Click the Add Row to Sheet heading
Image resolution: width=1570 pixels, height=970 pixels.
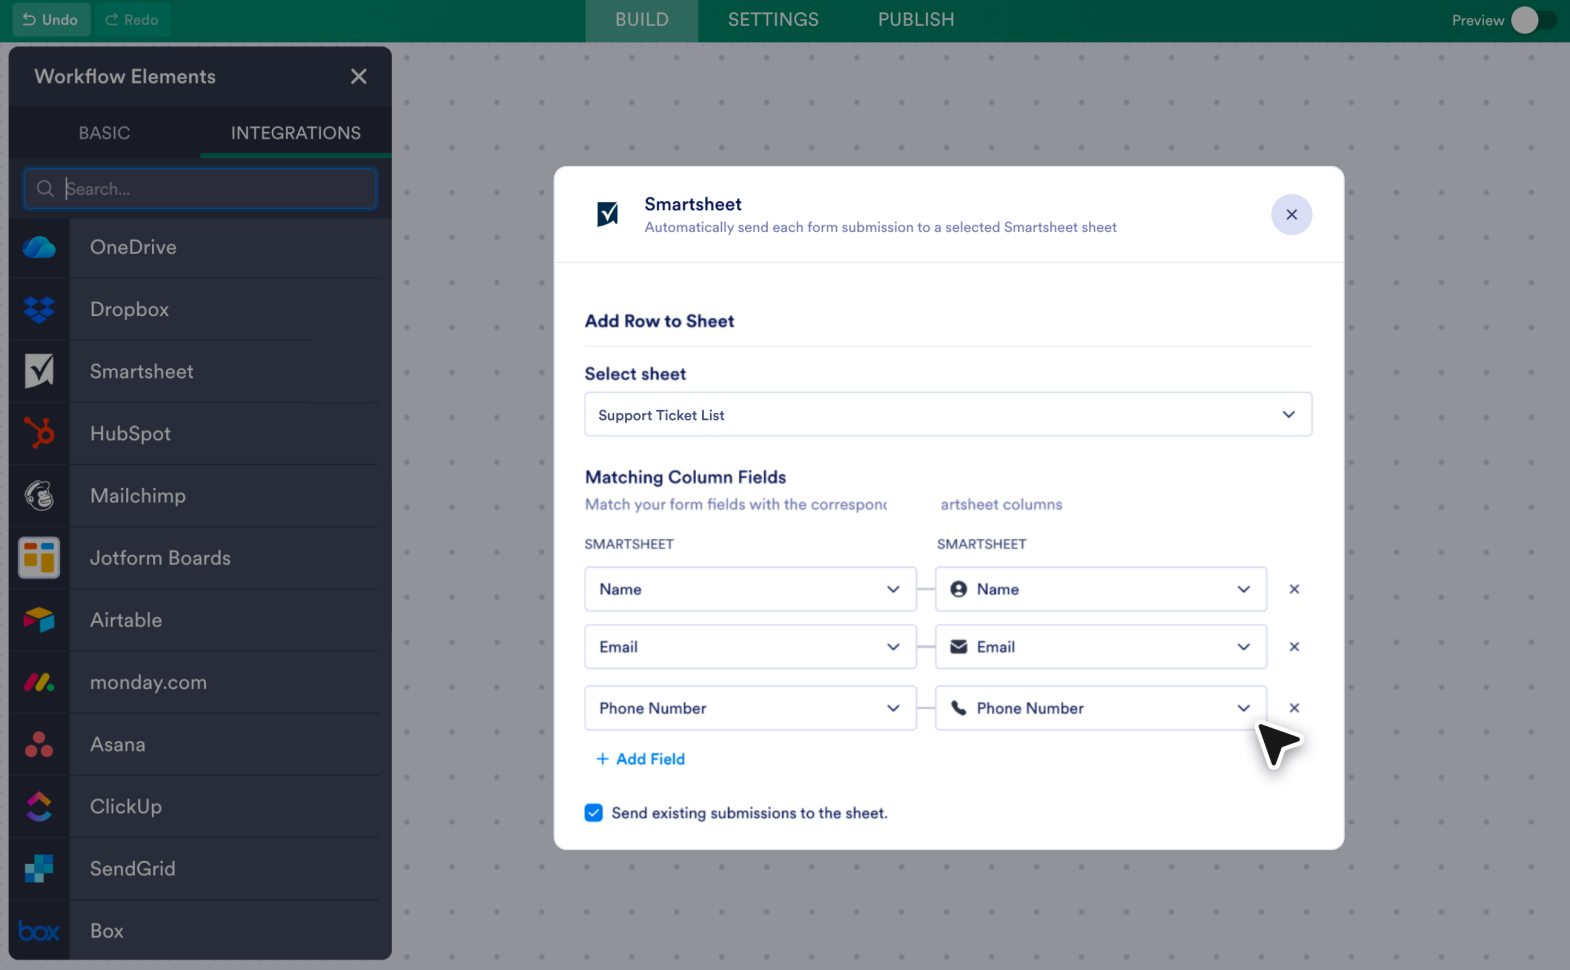(660, 321)
